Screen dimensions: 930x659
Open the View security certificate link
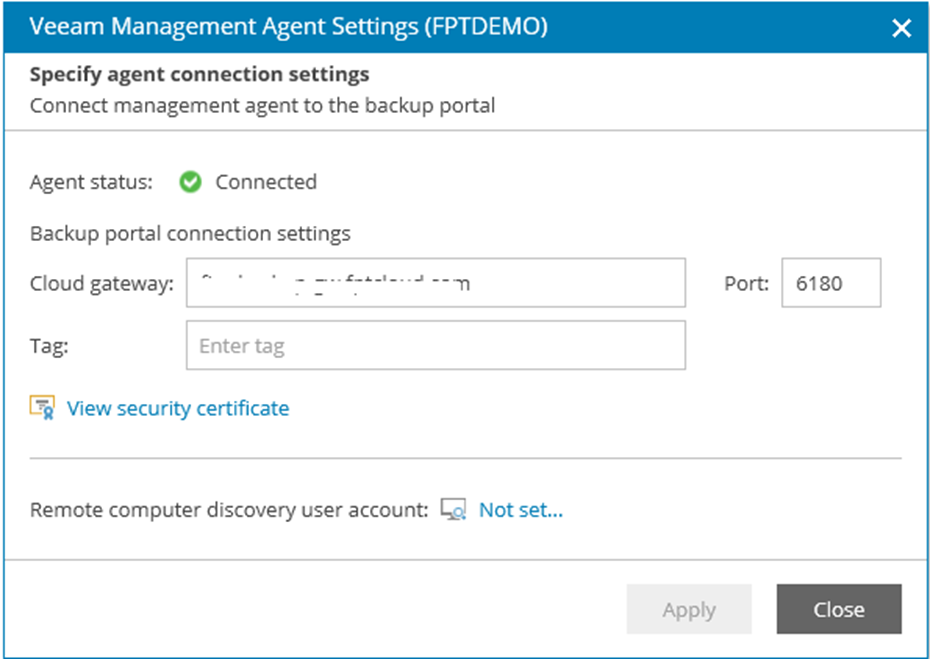177,408
